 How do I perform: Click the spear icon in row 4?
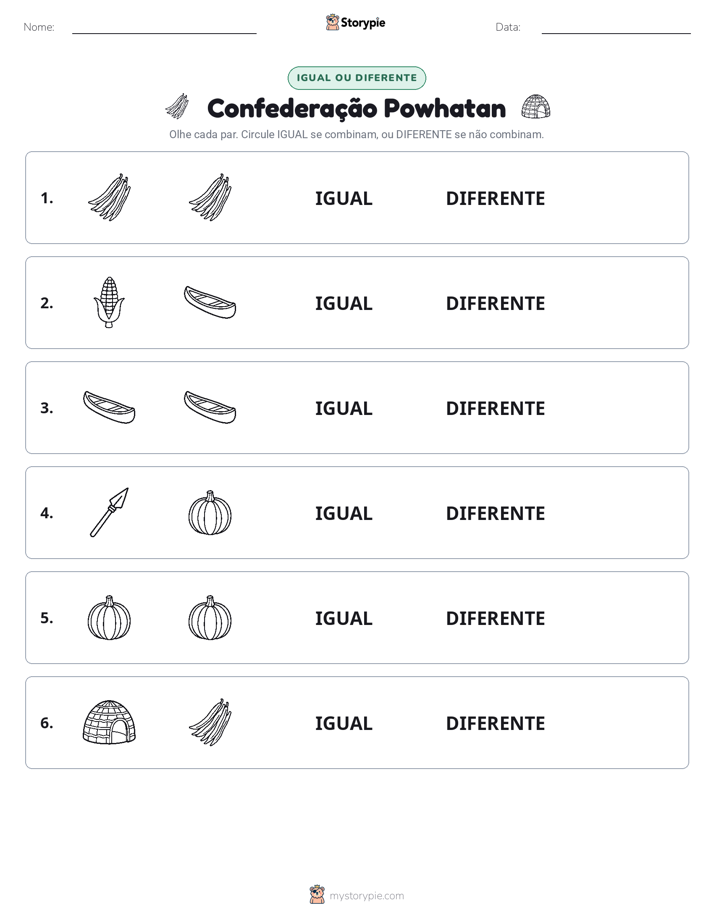(x=109, y=512)
